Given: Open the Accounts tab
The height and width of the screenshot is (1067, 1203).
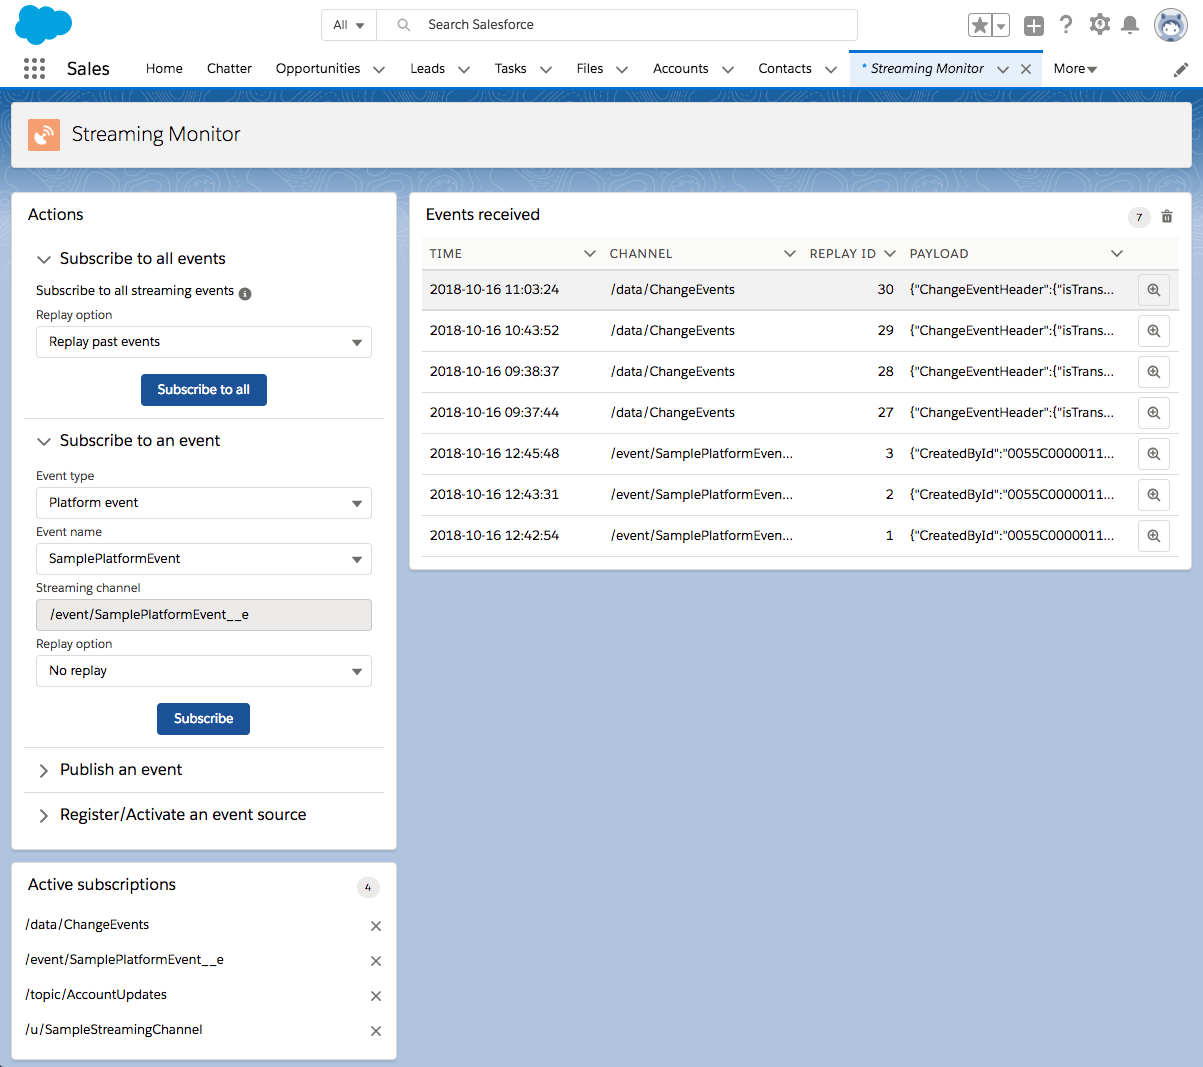Looking at the screenshot, I should point(680,69).
